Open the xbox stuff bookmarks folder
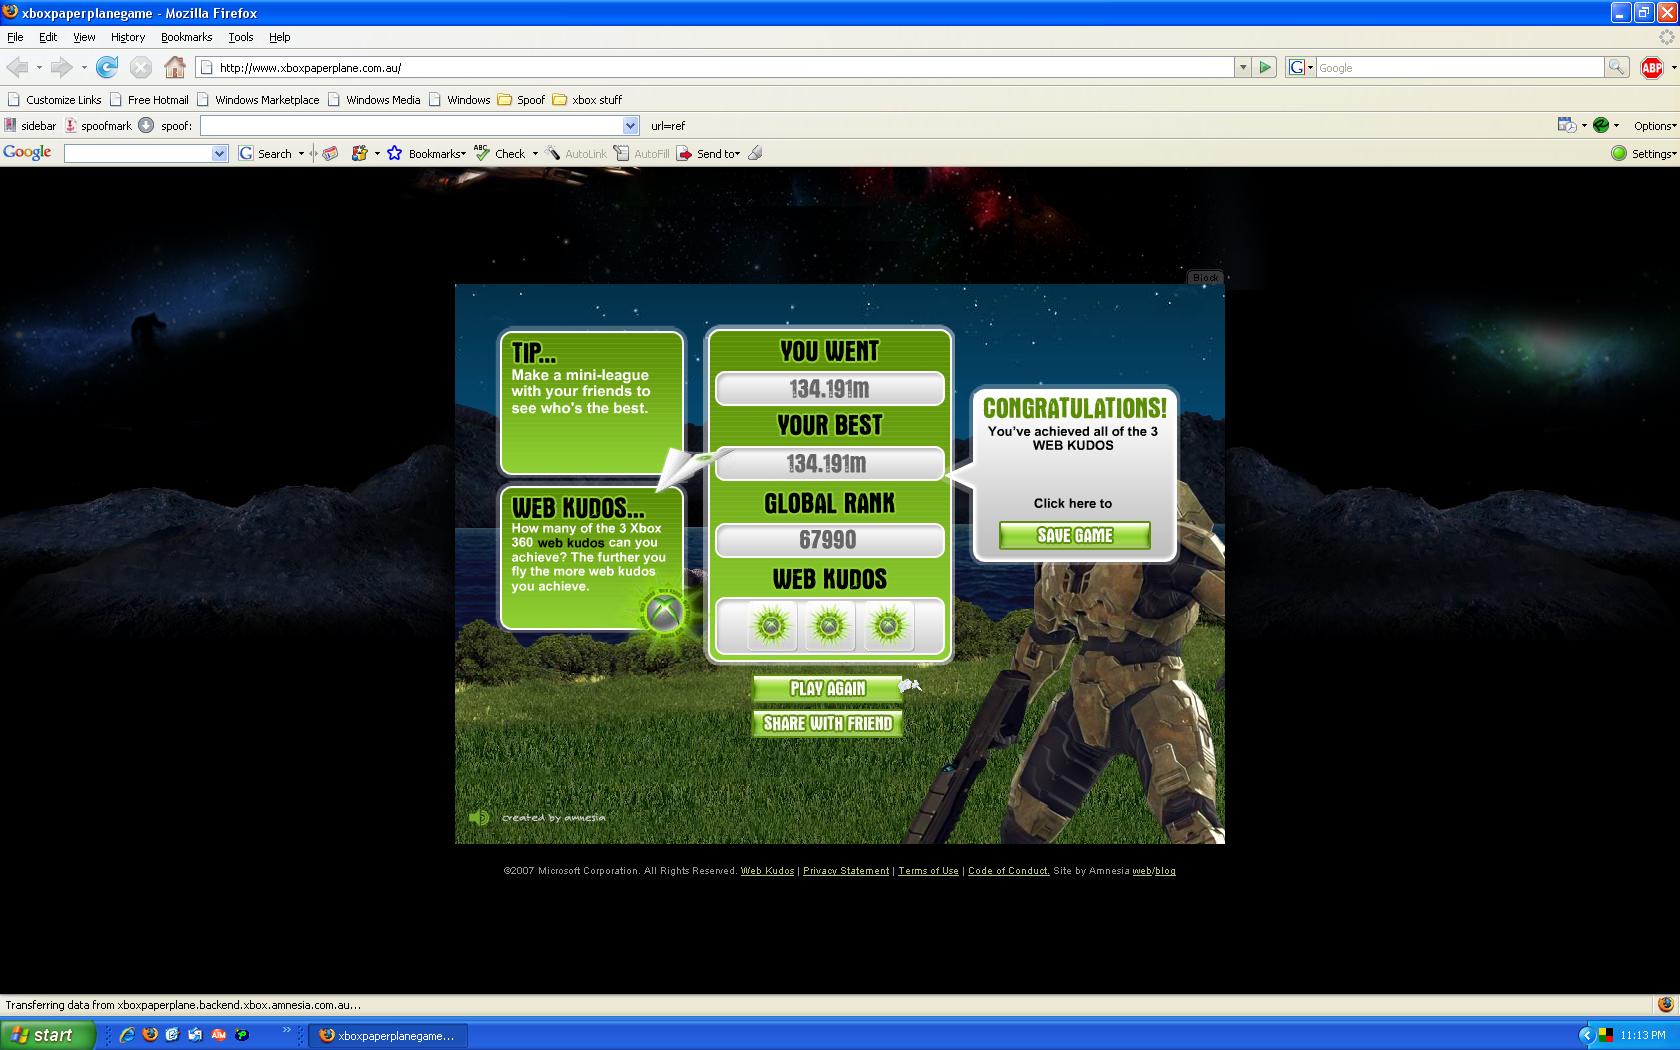The image size is (1680, 1050). pyautogui.click(x=587, y=100)
